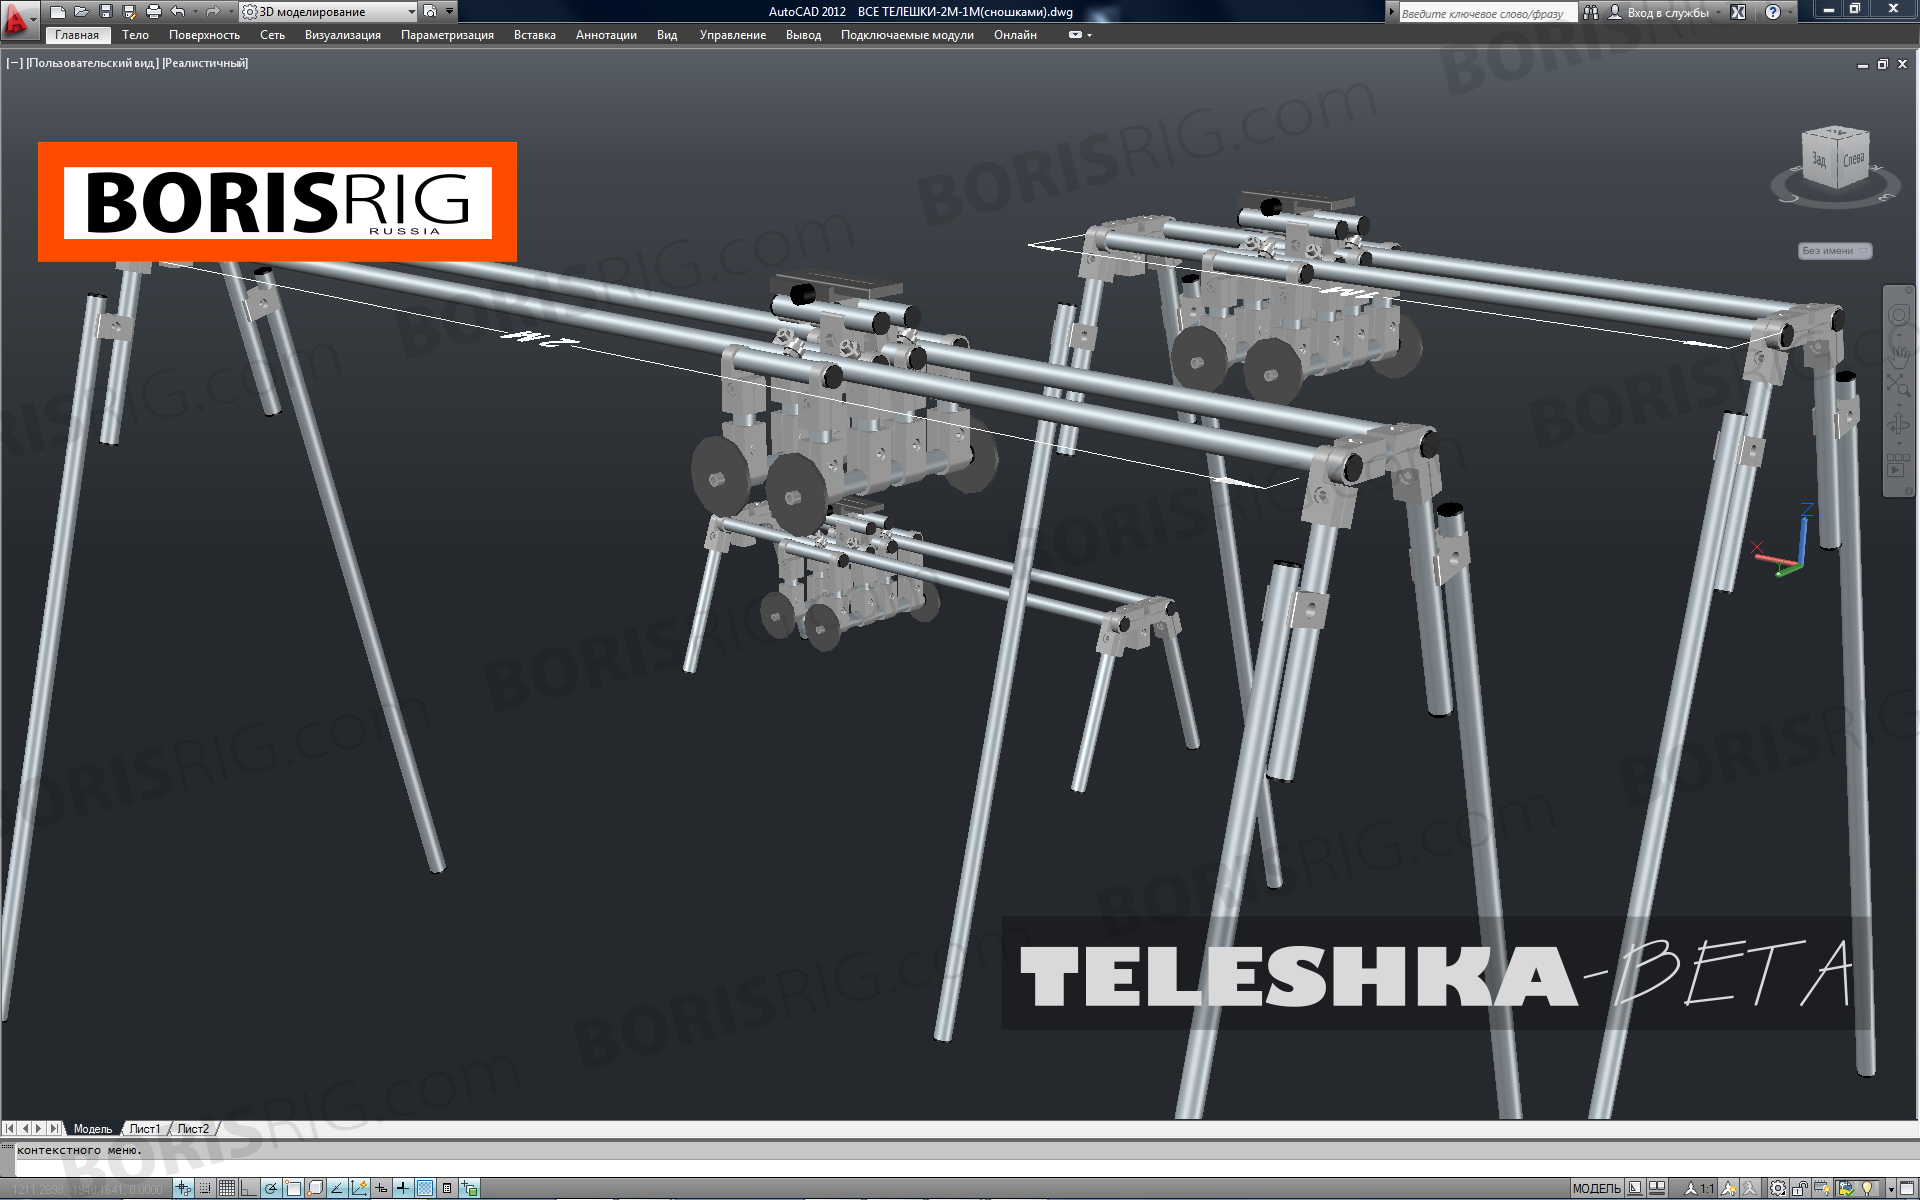Viewport: 1920px width, 1200px height.
Task: Click the Open file icon
Action: (82, 12)
